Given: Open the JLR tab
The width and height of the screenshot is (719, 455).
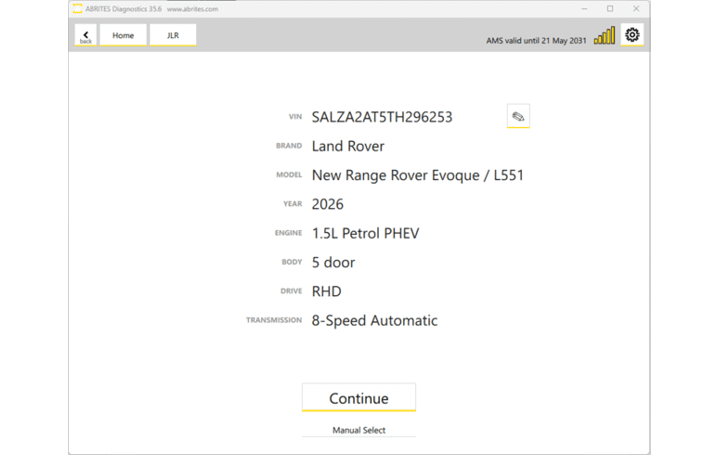Looking at the screenshot, I should pos(173,35).
